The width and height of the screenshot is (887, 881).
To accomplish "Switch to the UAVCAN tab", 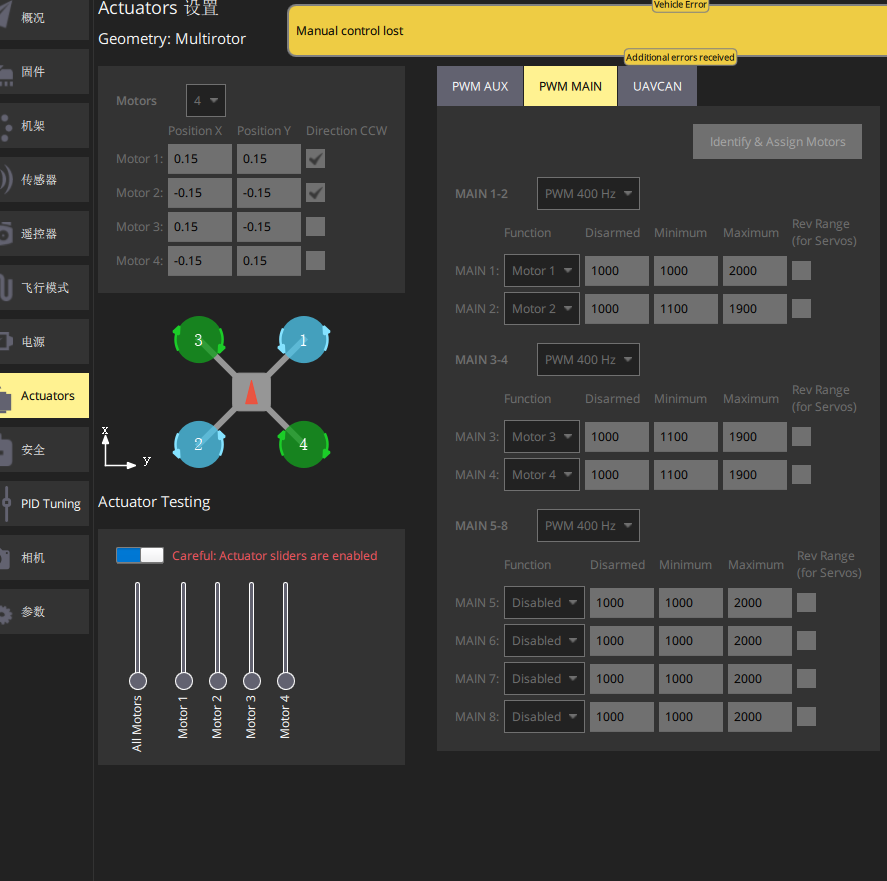I will click(x=657, y=87).
